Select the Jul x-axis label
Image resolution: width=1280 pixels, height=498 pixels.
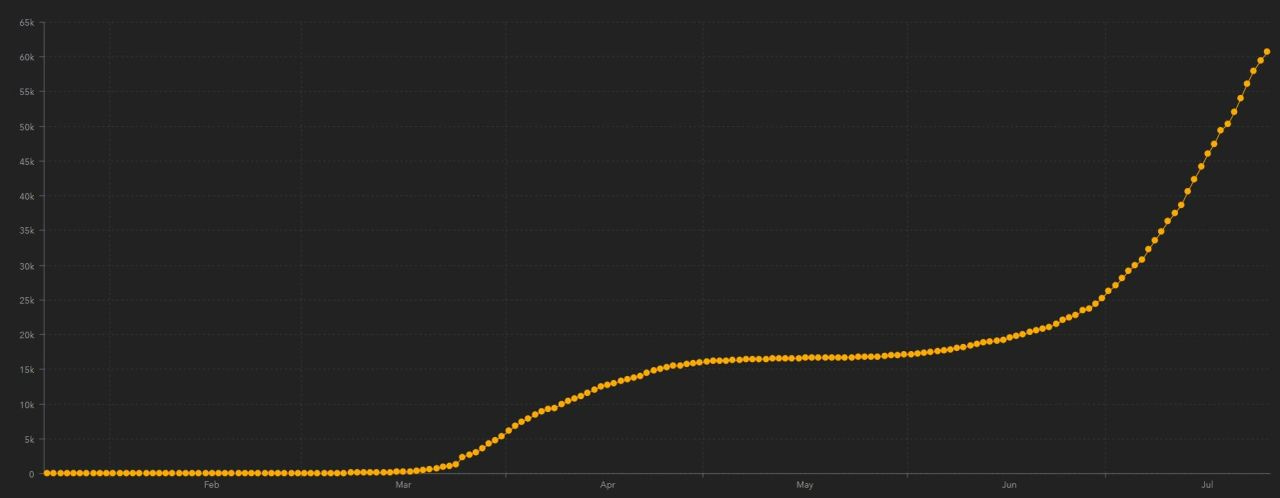(x=1207, y=485)
